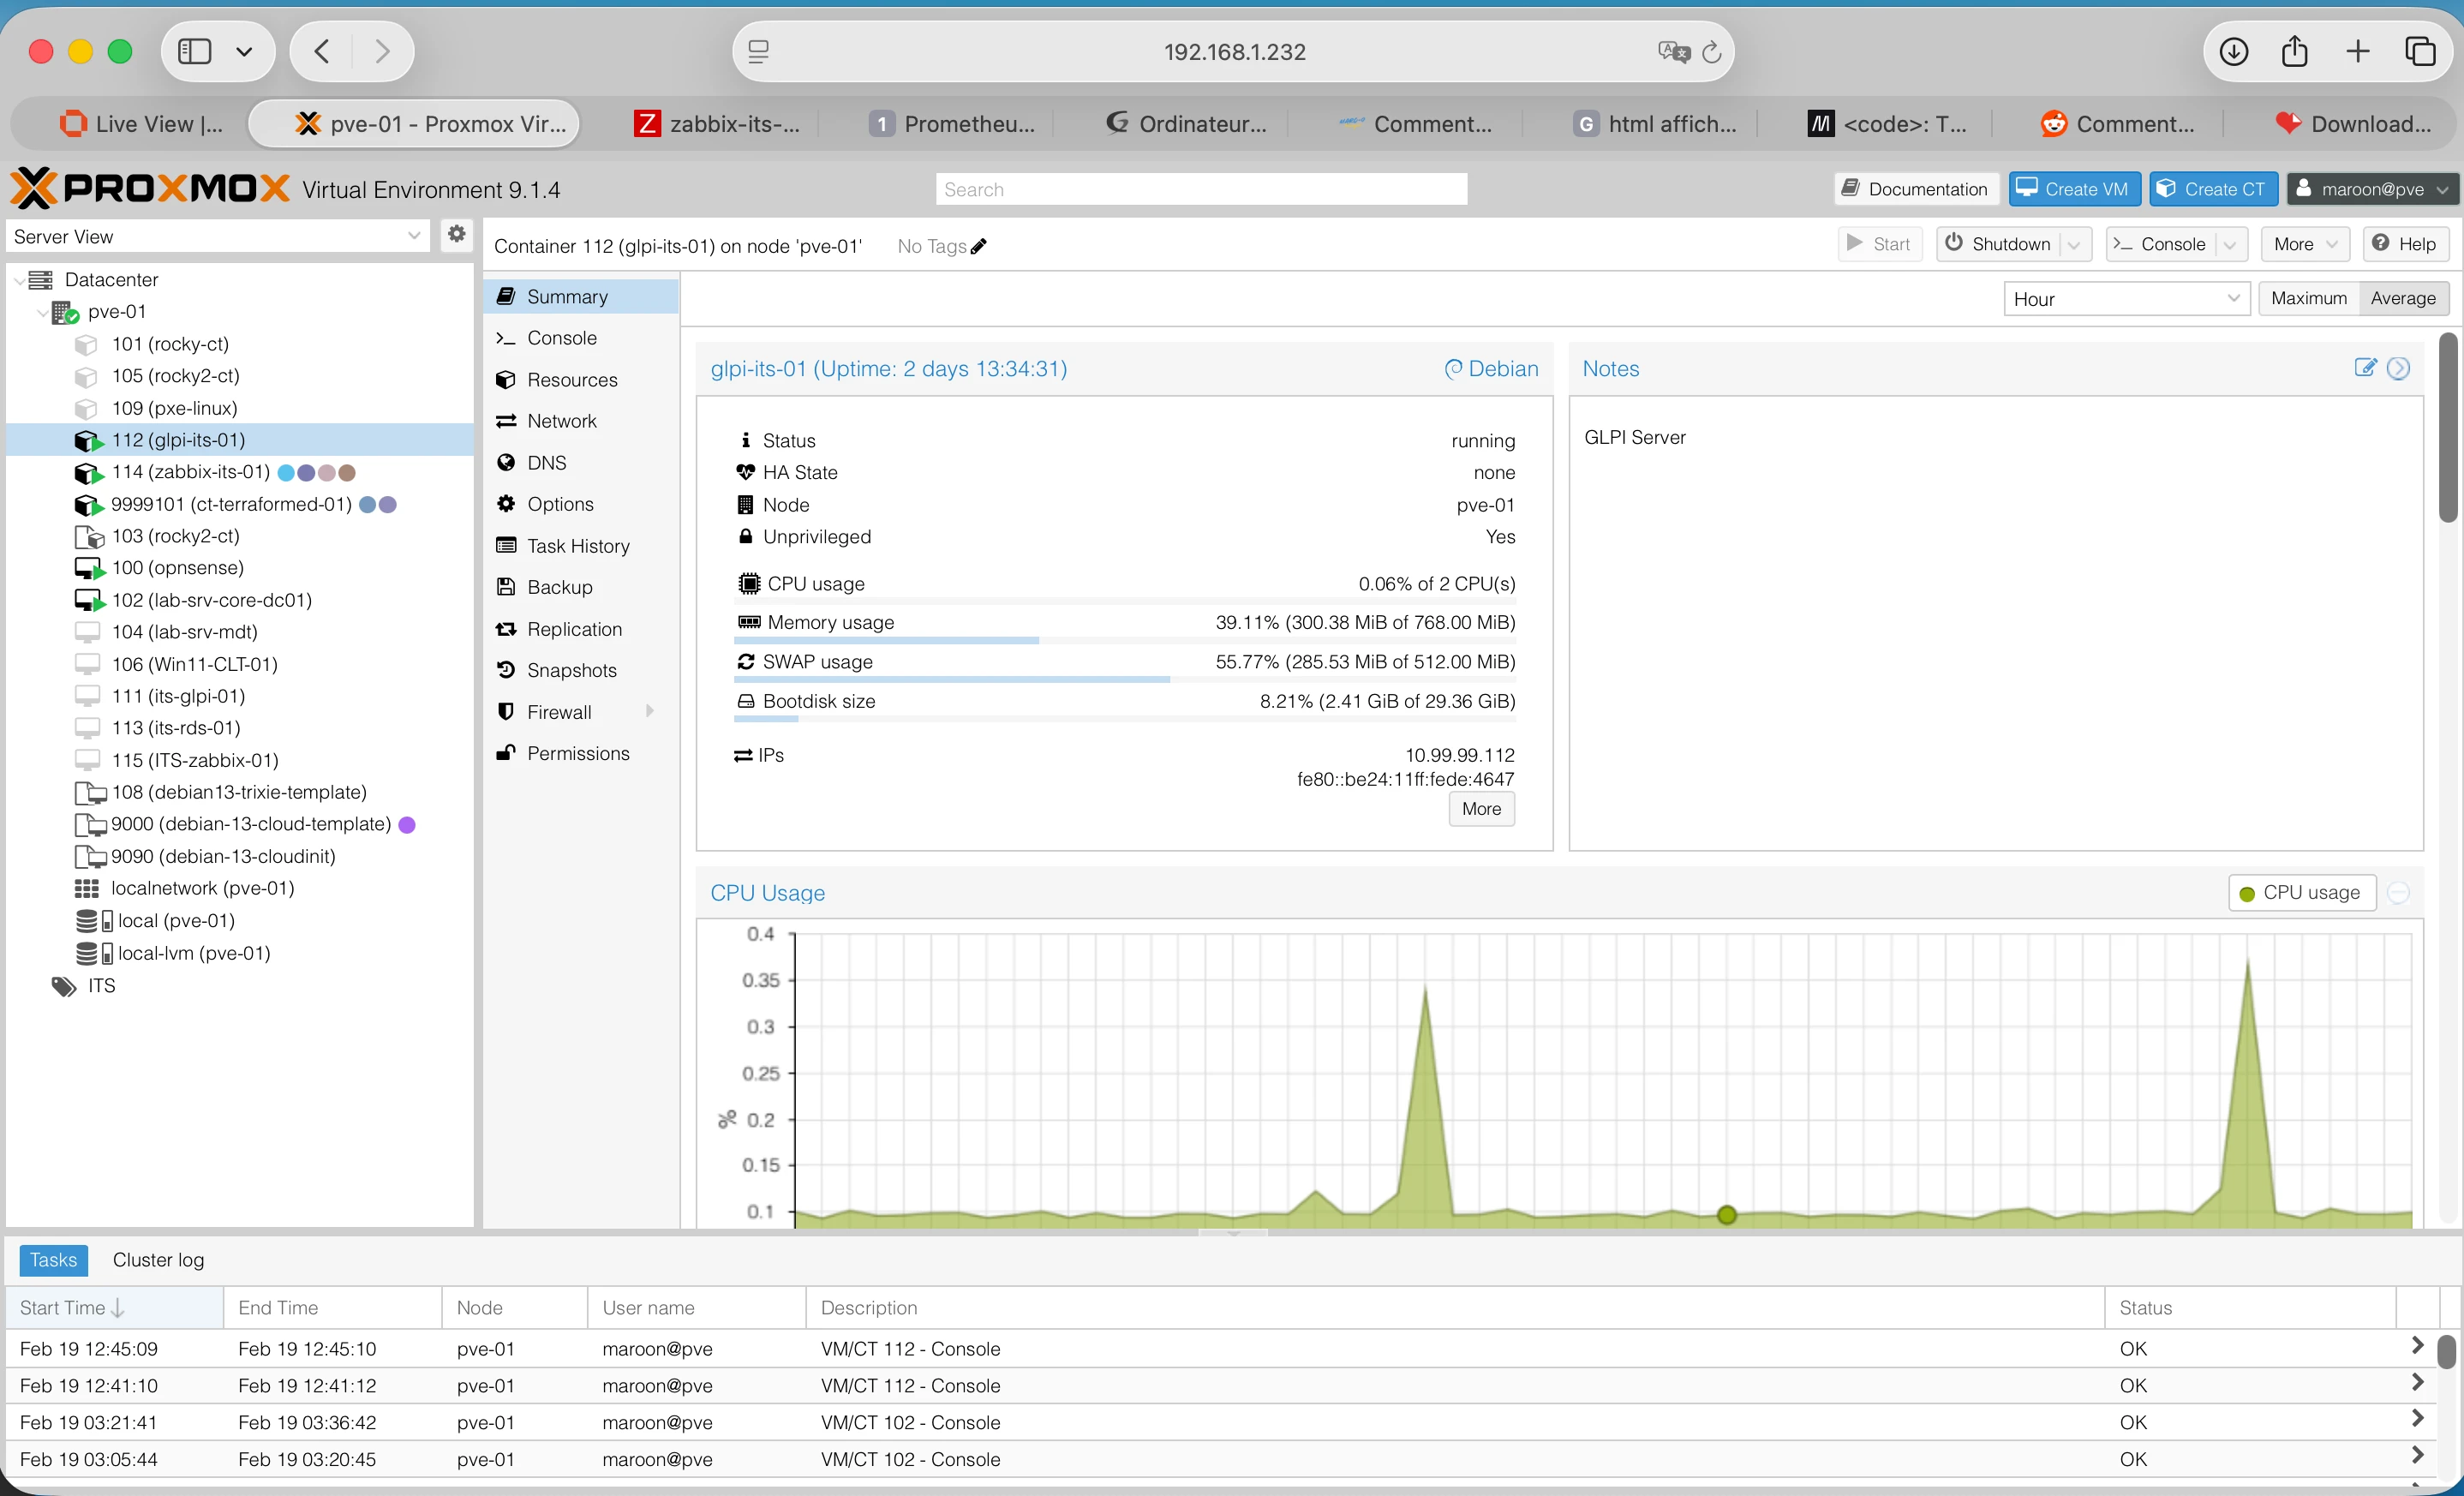Collapse the Datacenter tree node
The height and width of the screenshot is (1496, 2464).
click(19, 280)
